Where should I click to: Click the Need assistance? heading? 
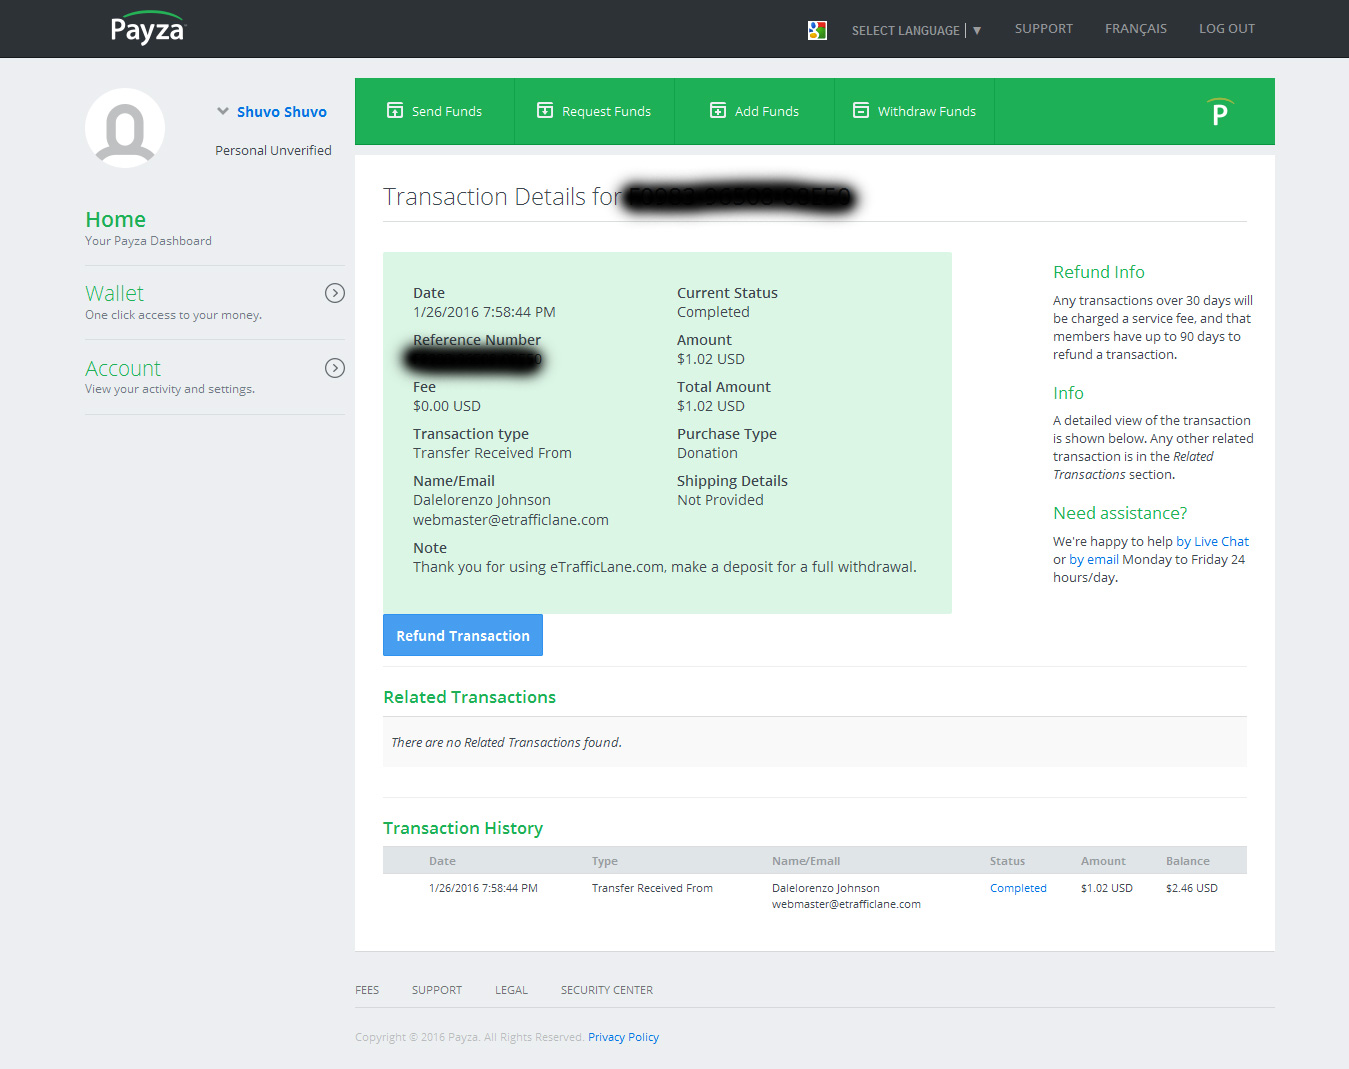tap(1120, 513)
